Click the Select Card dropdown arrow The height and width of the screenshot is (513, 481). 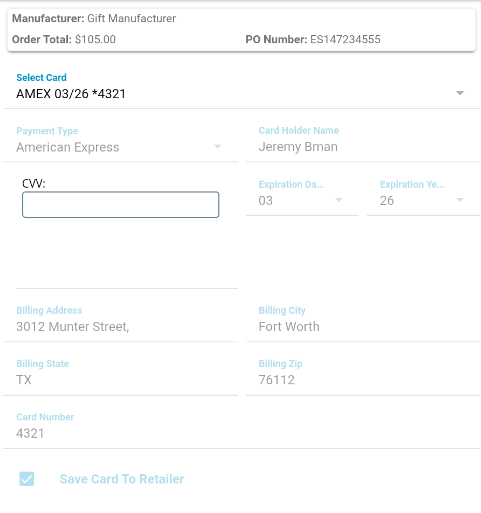tap(460, 93)
